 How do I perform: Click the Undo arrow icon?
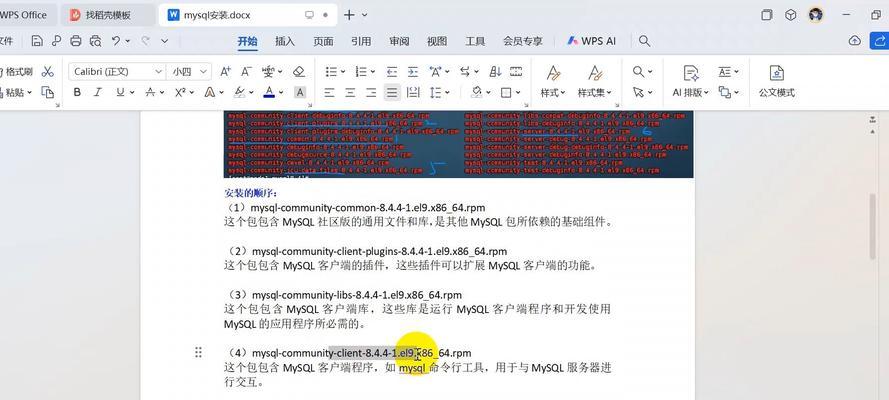116,41
